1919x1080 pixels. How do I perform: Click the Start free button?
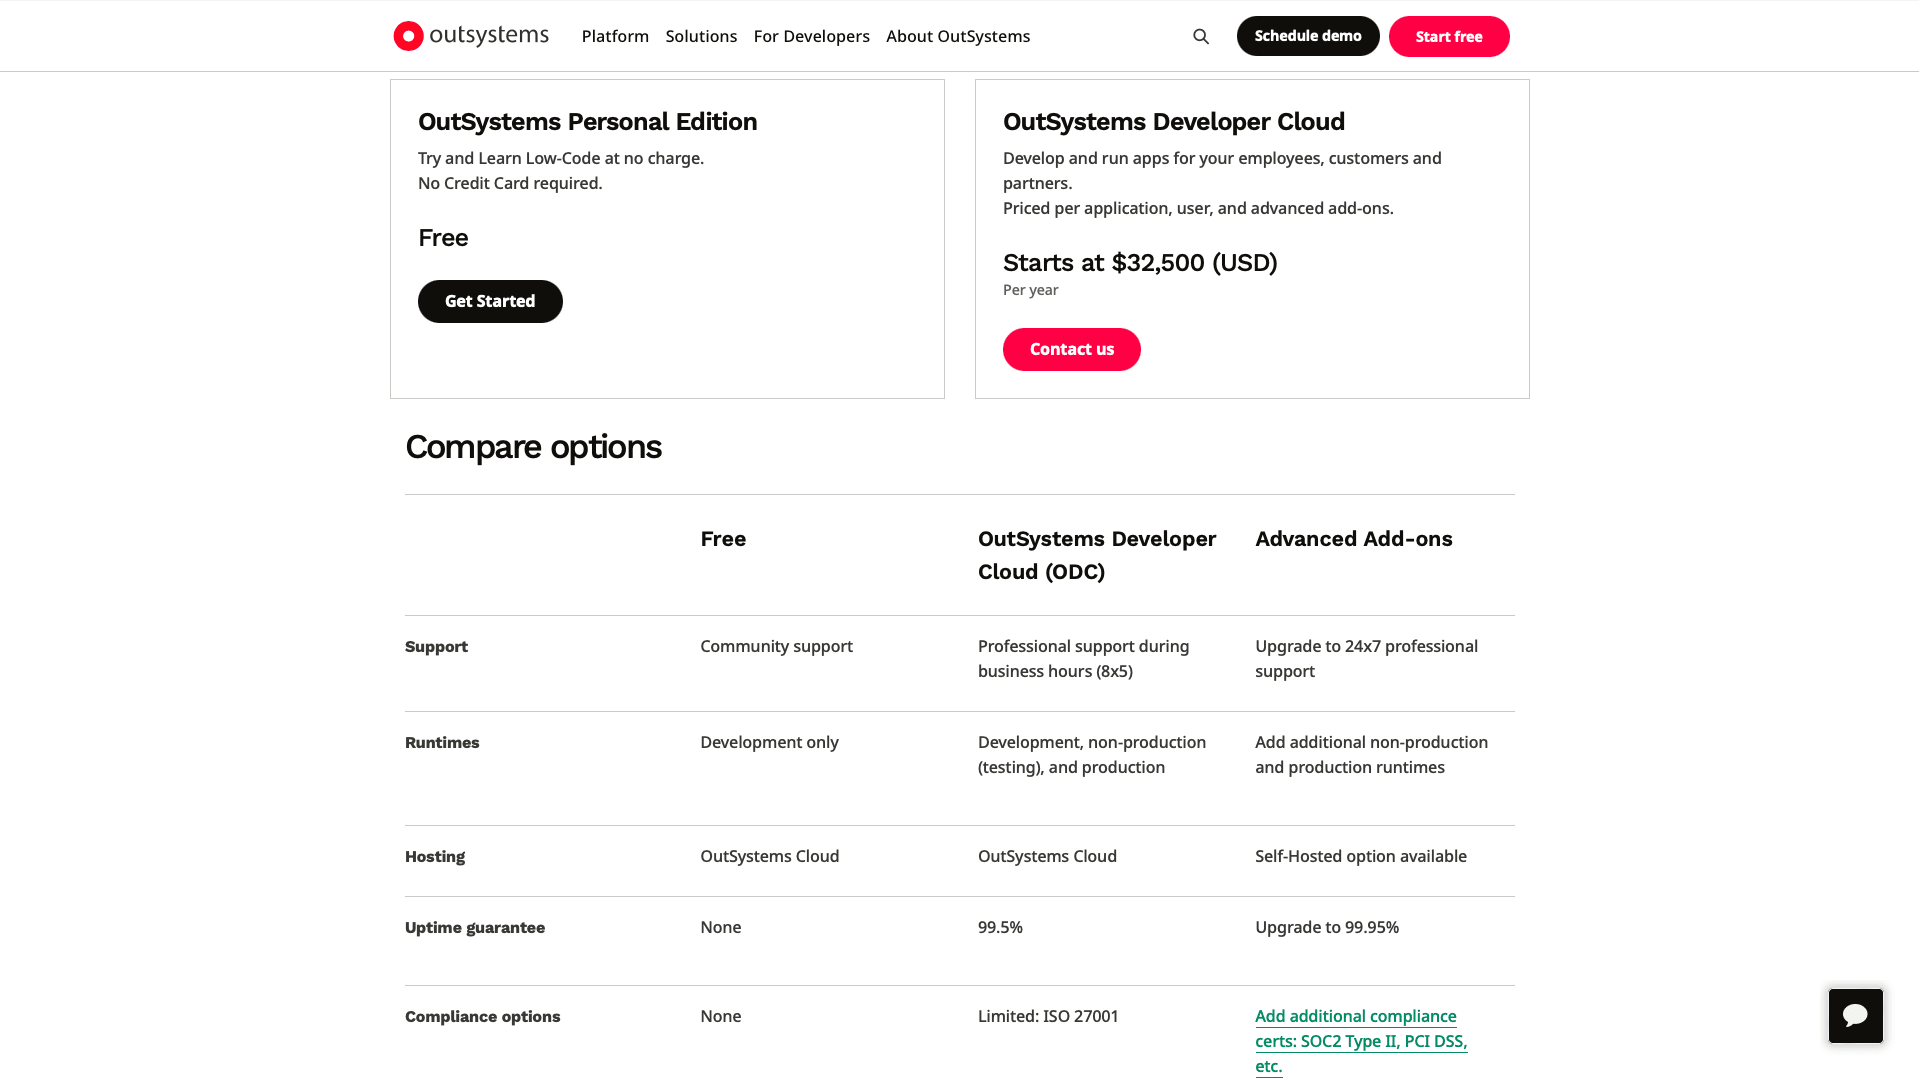1449,37
